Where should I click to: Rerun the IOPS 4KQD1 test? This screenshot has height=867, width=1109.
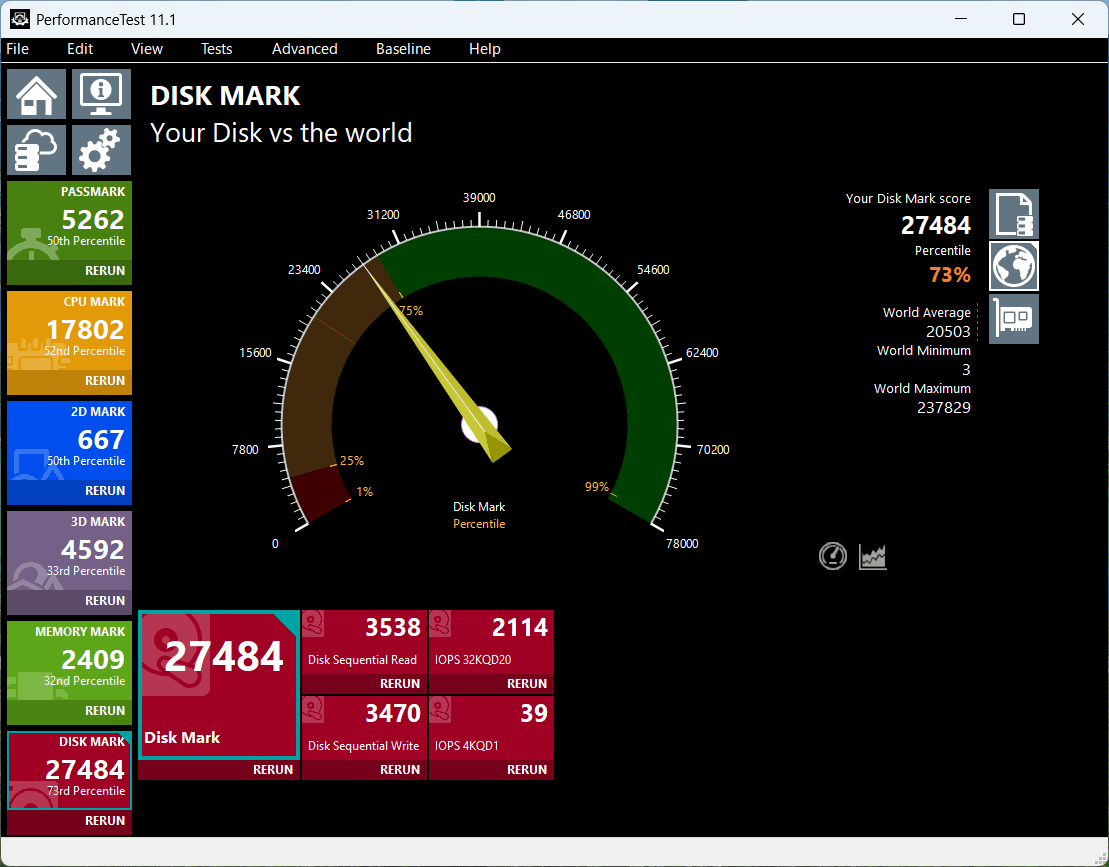[526, 769]
